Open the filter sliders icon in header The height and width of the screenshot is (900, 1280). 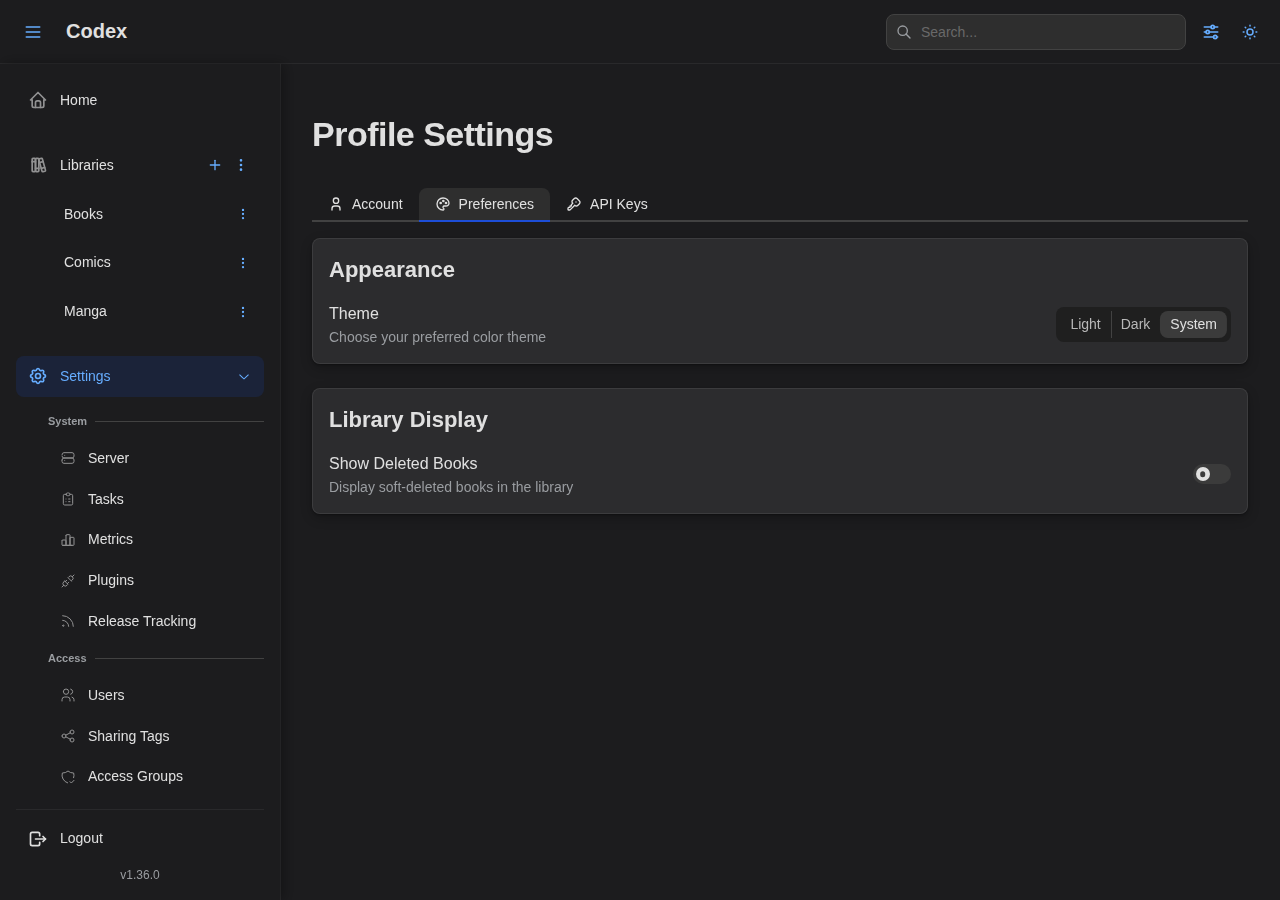(1211, 32)
